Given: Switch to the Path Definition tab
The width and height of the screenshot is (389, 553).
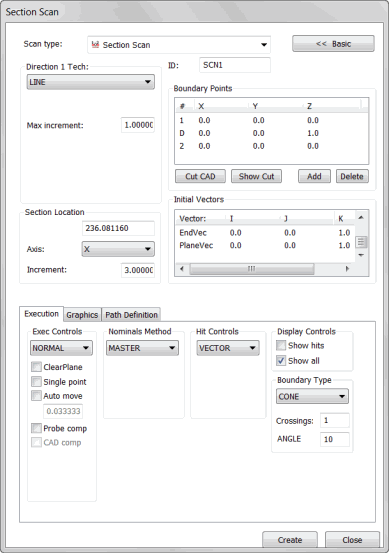Looking at the screenshot, I should pos(131,315).
